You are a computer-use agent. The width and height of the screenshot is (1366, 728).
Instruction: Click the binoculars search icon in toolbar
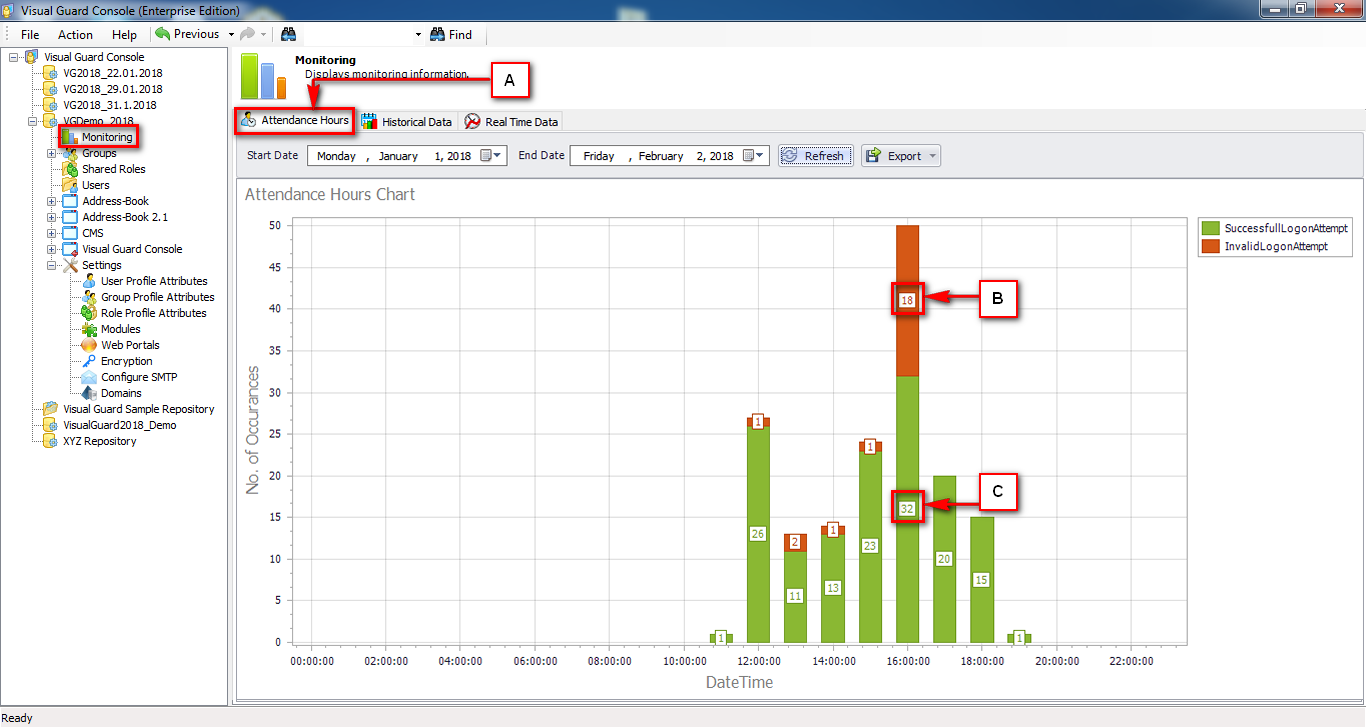(x=288, y=34)
